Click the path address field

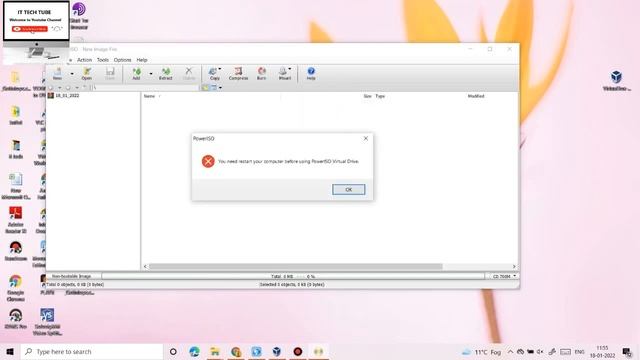[146, 87]
